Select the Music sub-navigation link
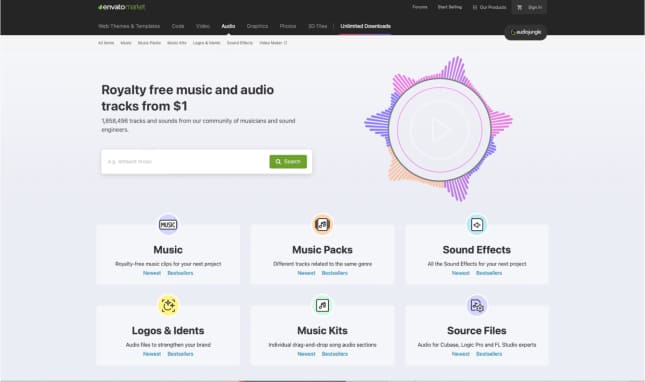645x382 pixels. (x=125, y=43)
